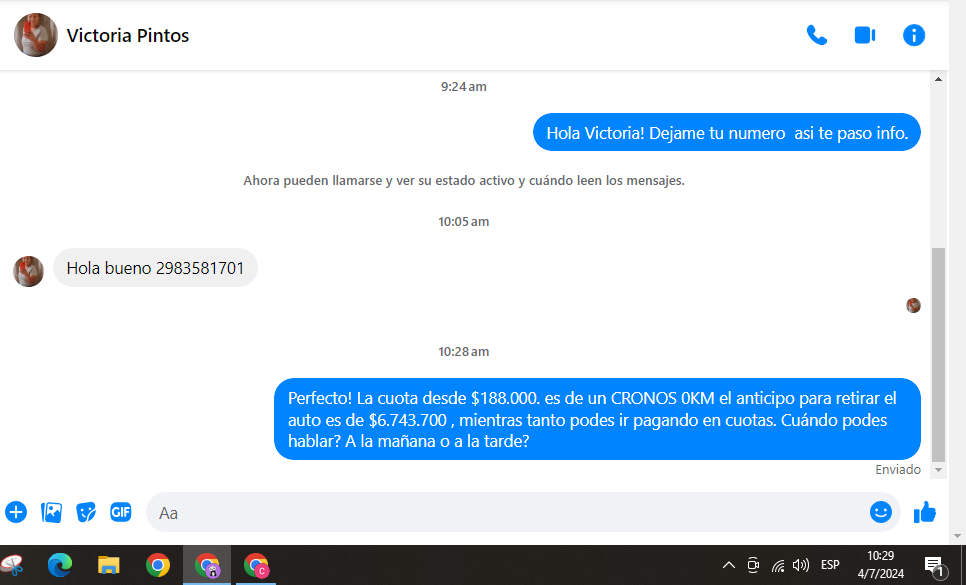
Task: Click the 'Enviado' status label
Action: click(x=898, y=470)
